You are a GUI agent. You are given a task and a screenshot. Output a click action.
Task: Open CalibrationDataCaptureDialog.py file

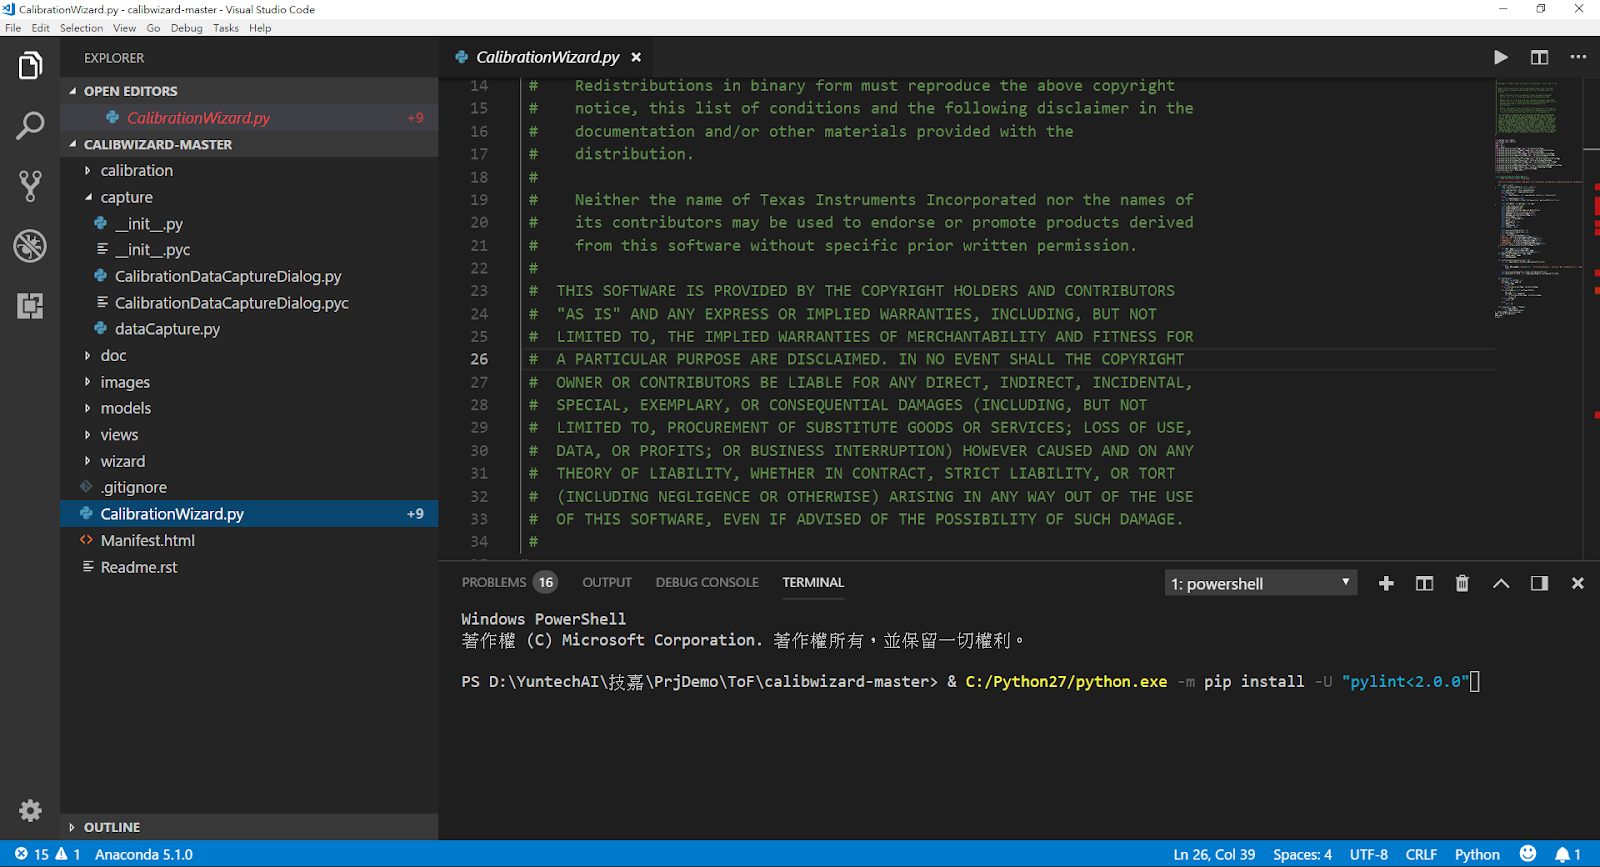tap(249, 276)
